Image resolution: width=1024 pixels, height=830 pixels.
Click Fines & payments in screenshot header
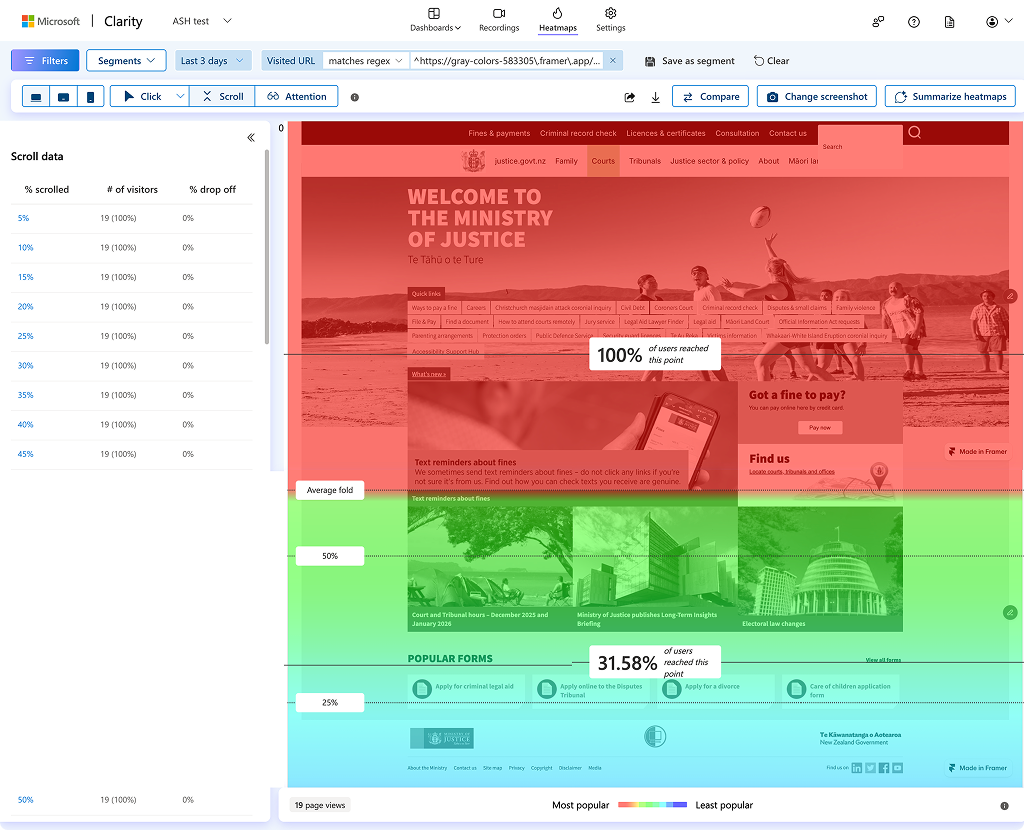(499, 133)
